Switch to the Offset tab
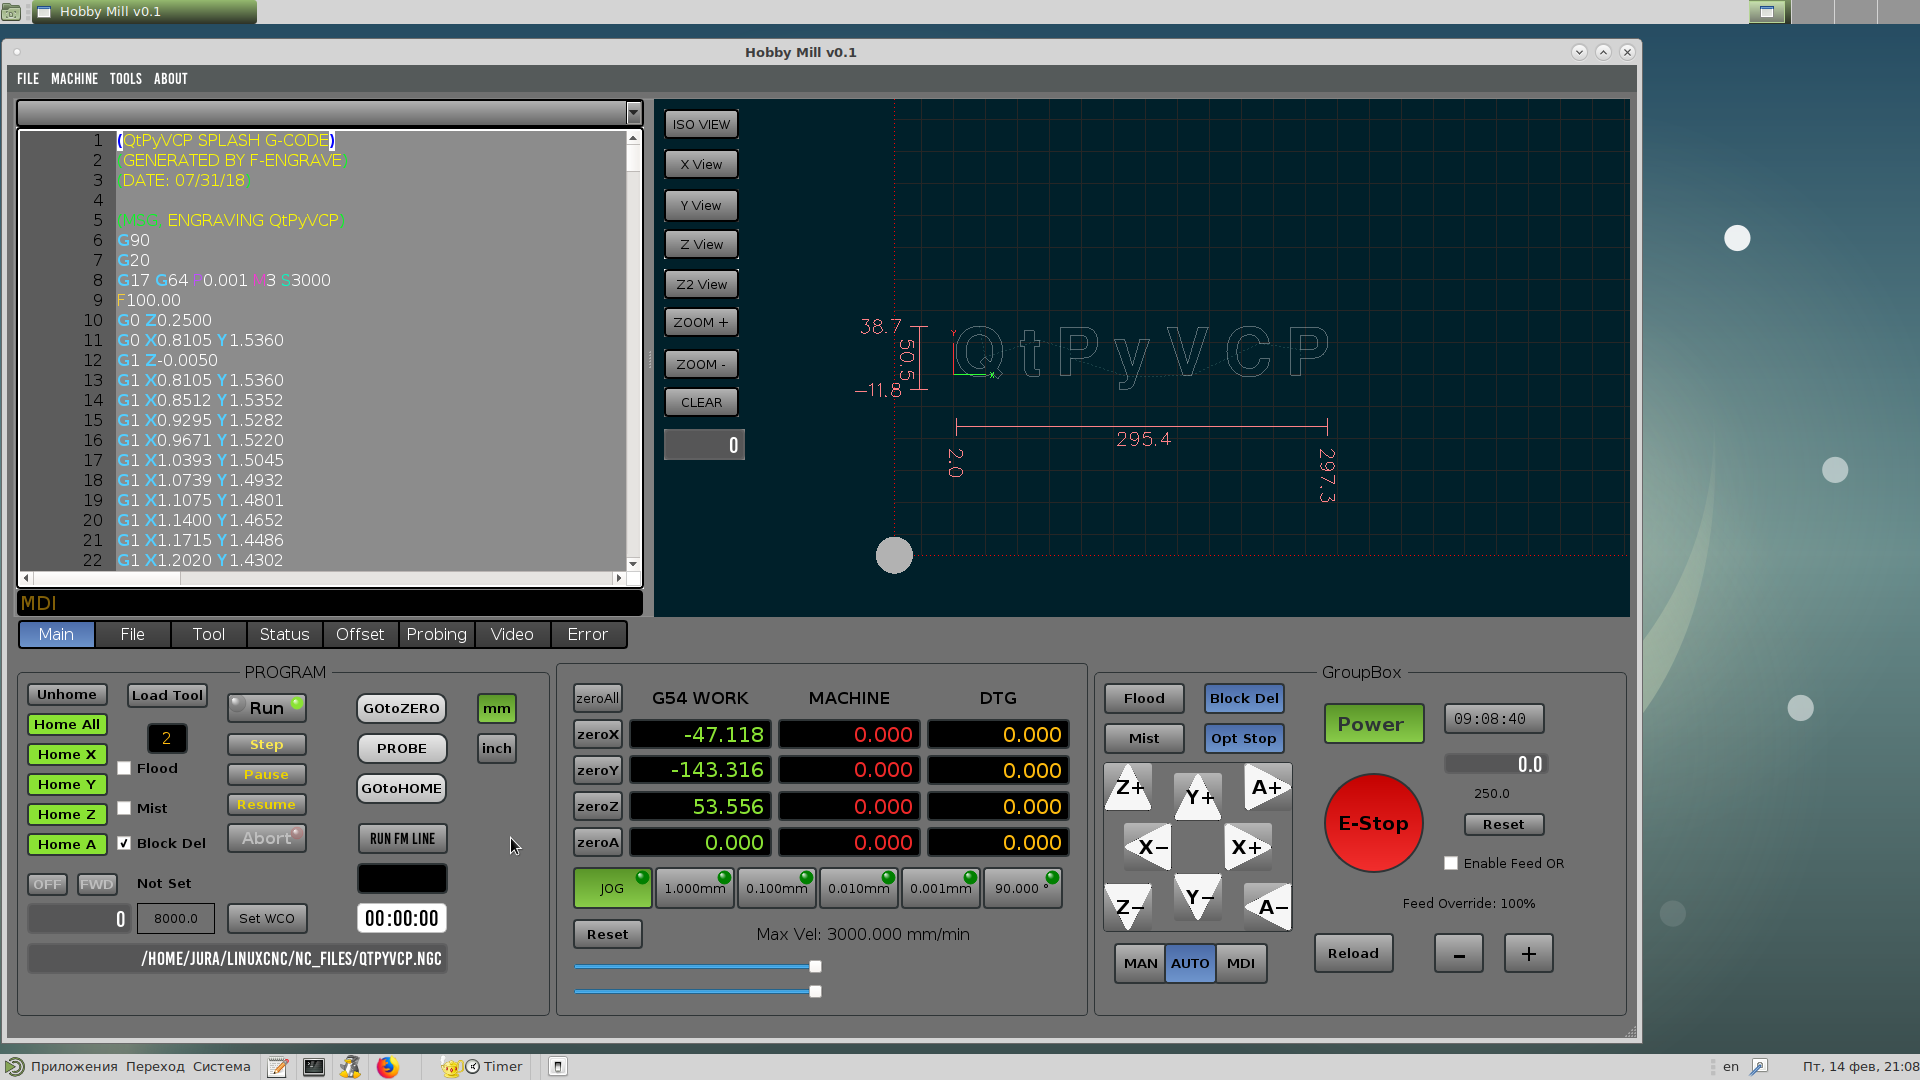This screenshot has width=1920, height=1080. pyautogui.click(x=360, y=634)
